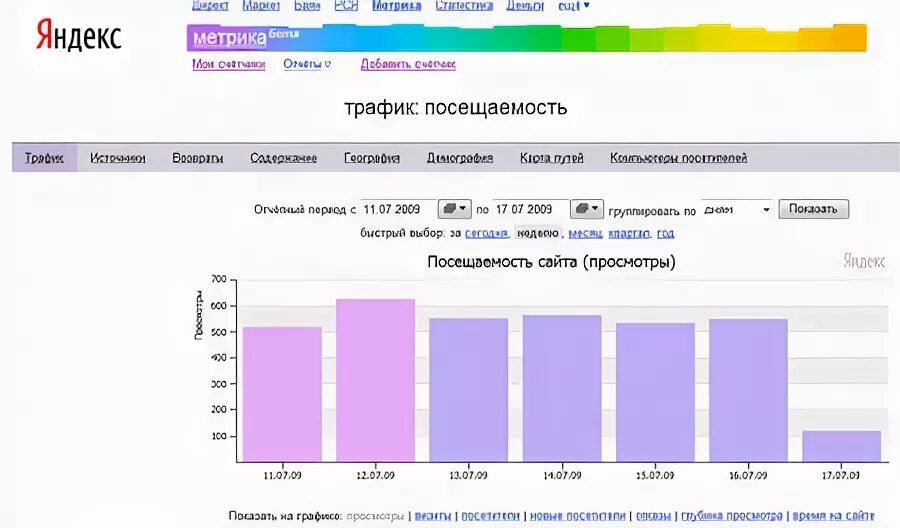Expand the Отчёты dropdown menu

pyautogui.click(x=307, y=64)
